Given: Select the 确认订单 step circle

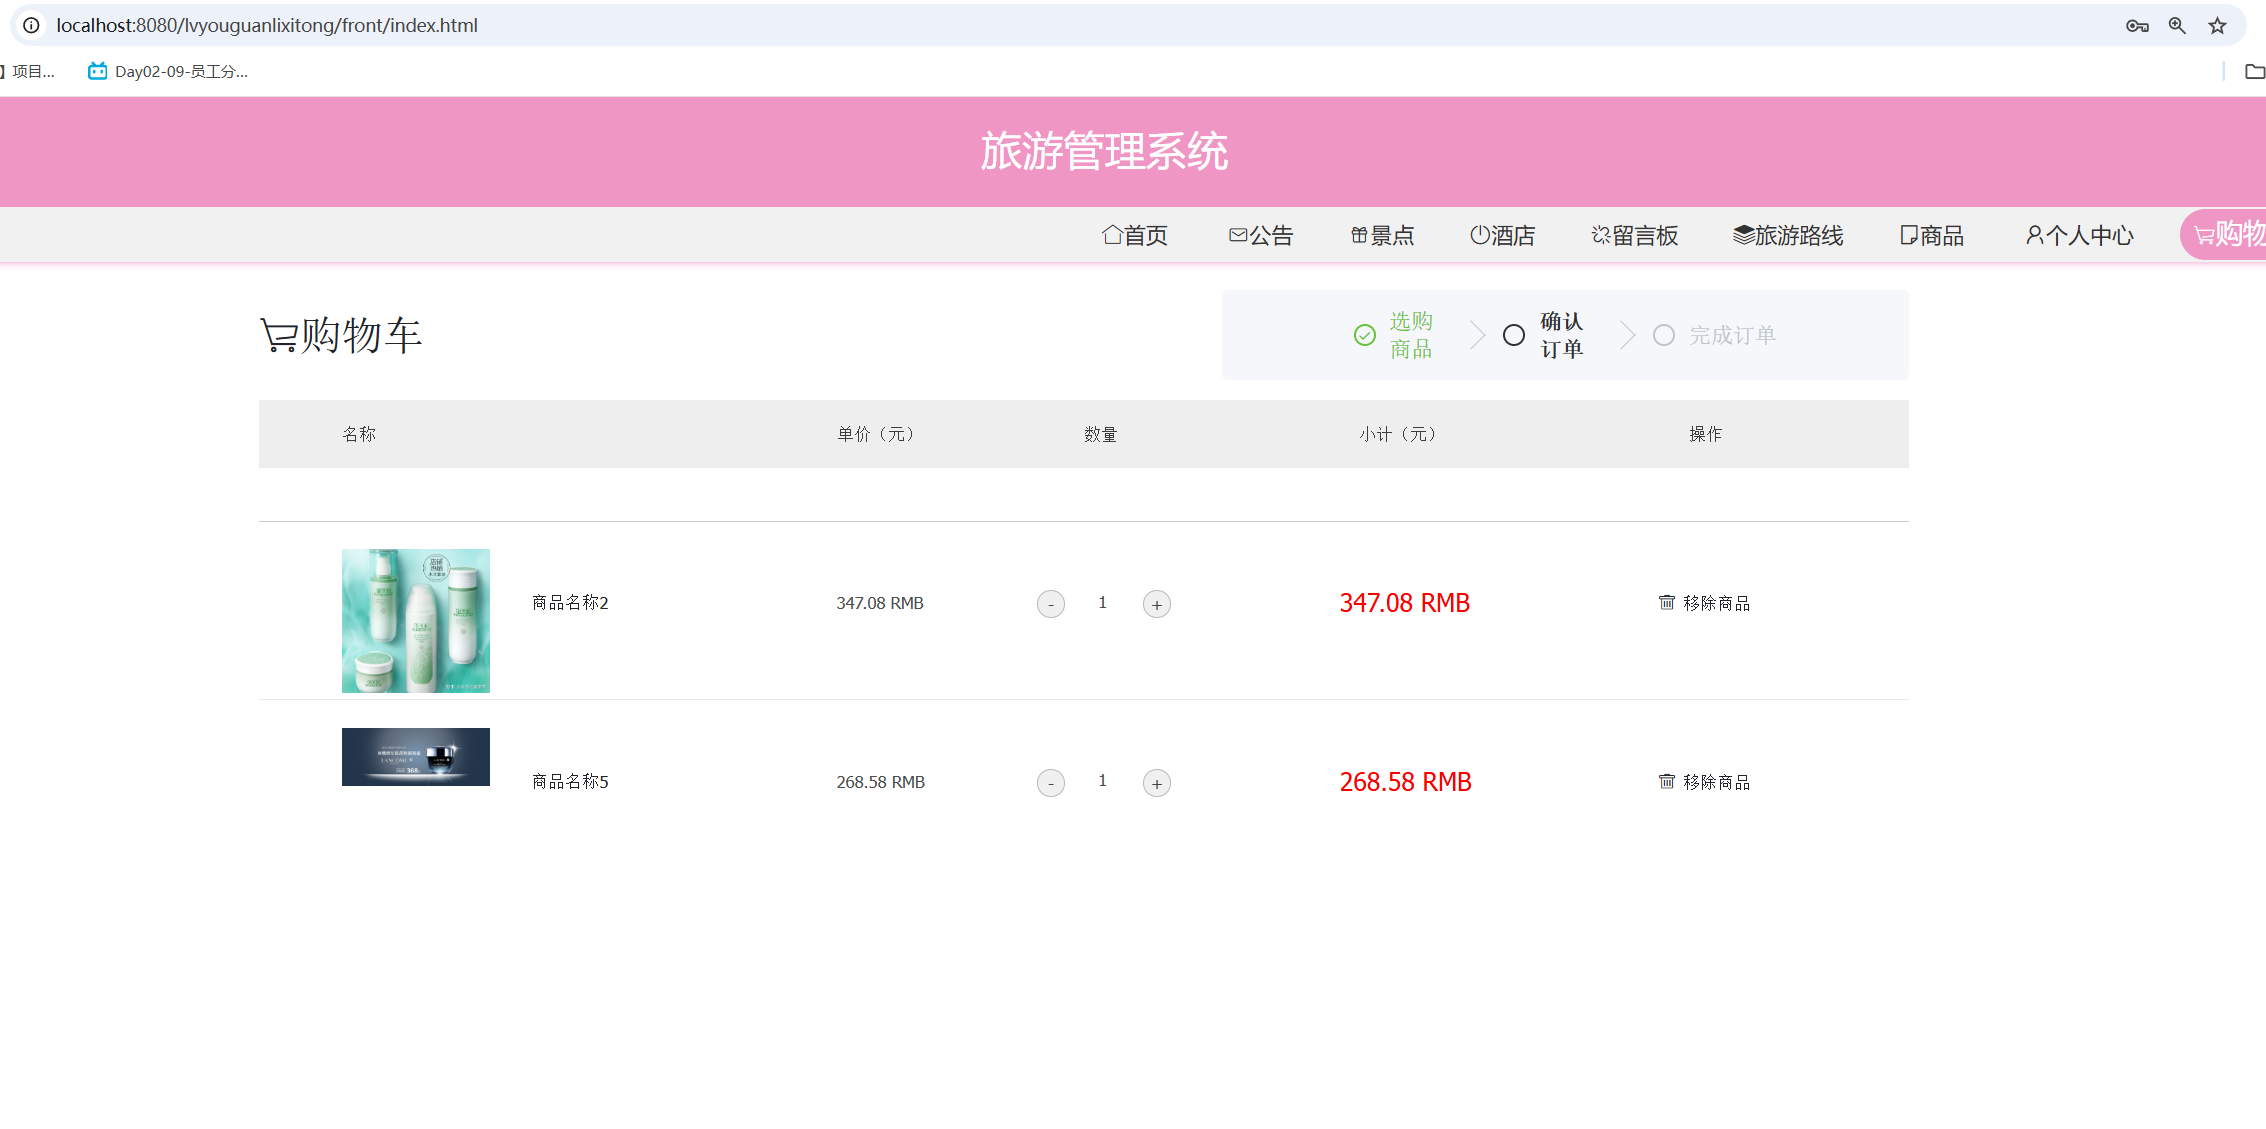Looking at the screenshot, I should (x=1514, y=335).
